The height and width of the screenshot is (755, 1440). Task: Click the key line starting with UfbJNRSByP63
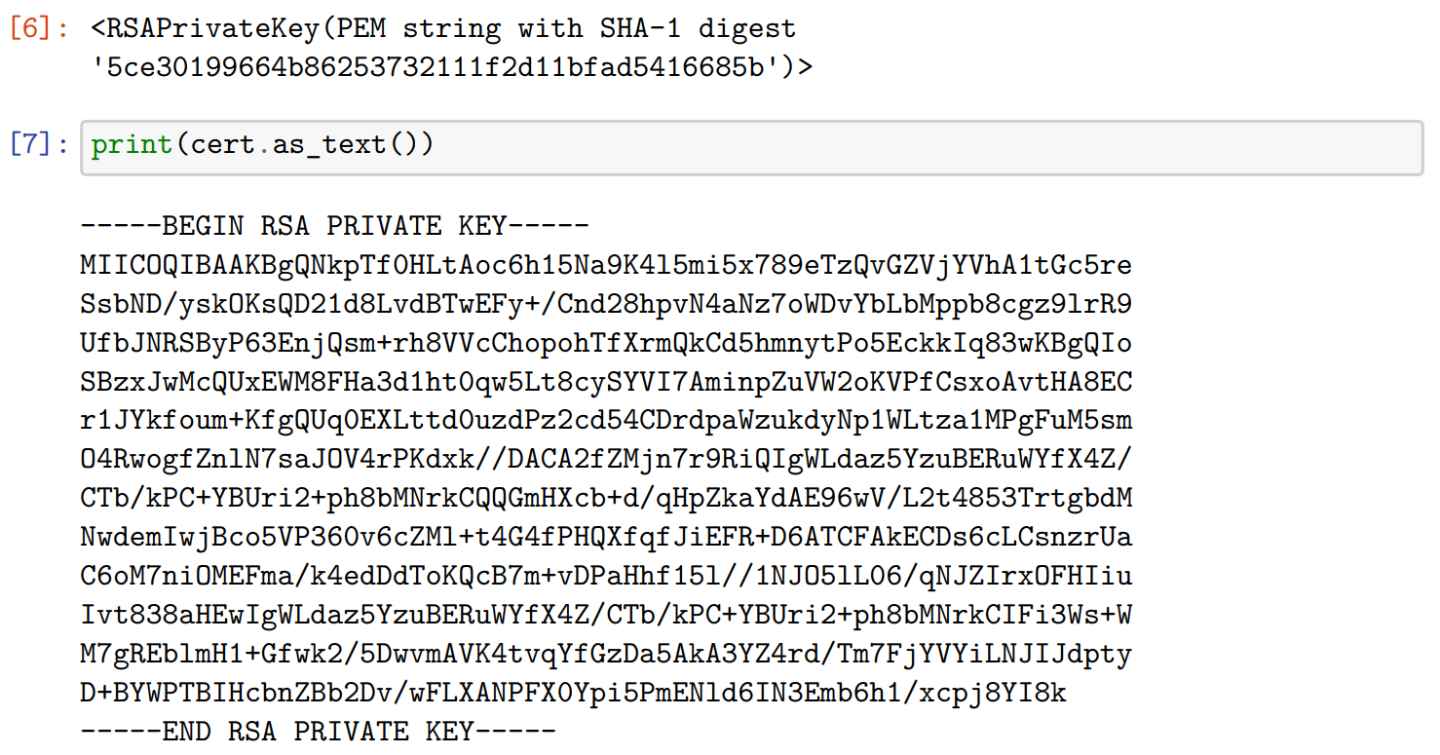click(x=606, y=344)
